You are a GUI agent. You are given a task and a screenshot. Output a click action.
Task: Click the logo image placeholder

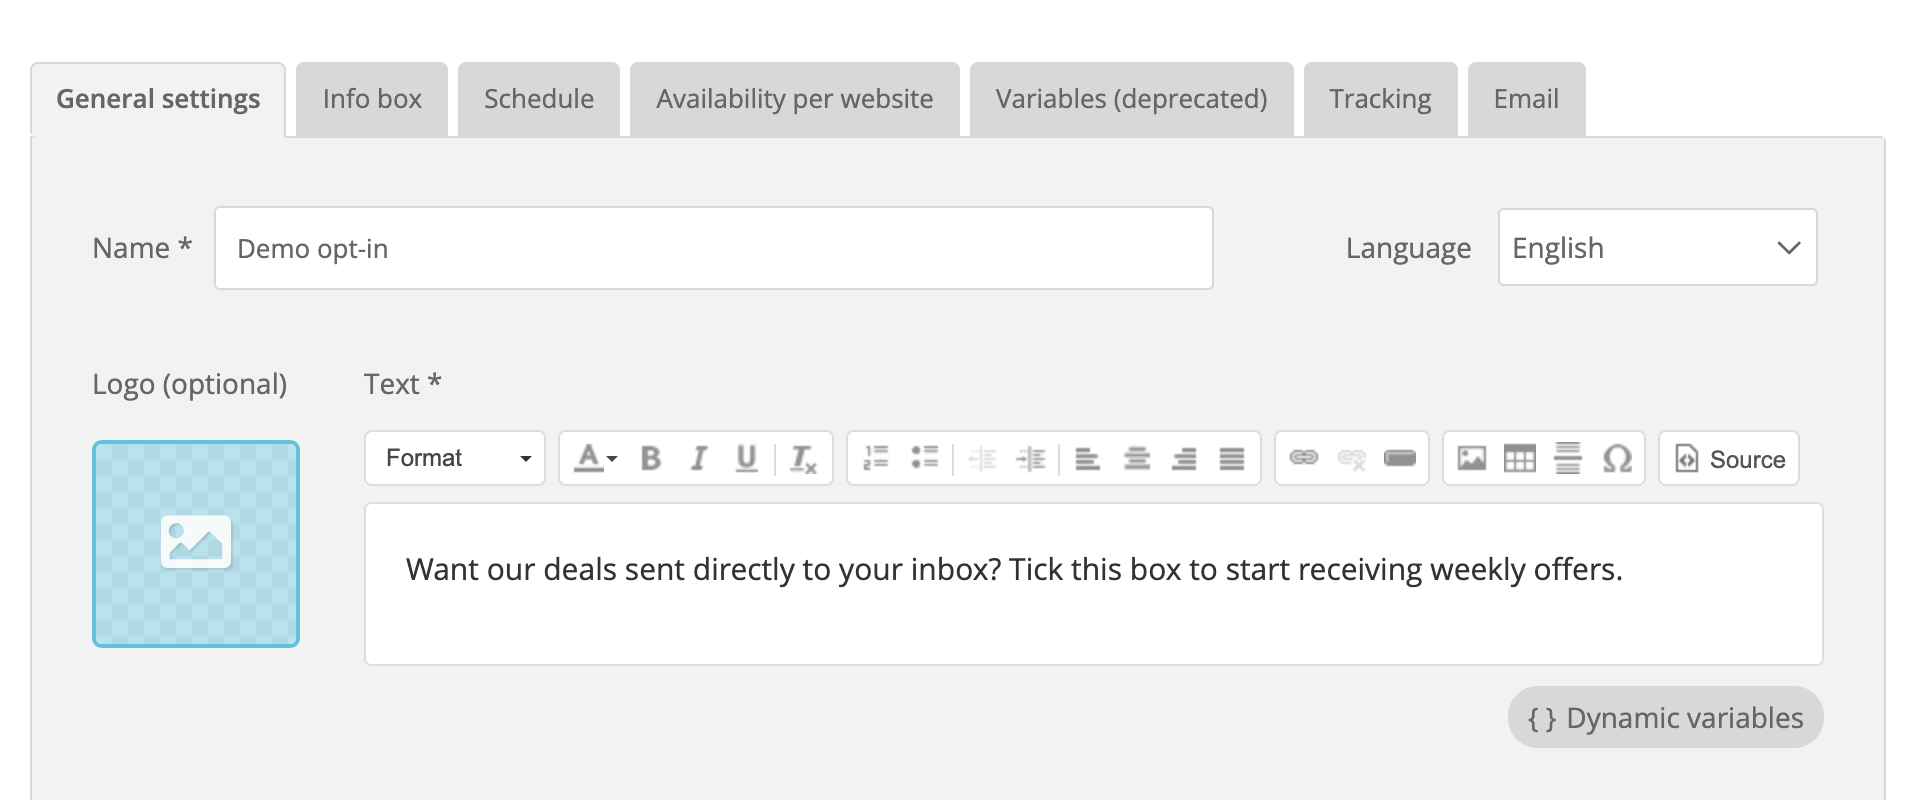(x=196, y=544)
